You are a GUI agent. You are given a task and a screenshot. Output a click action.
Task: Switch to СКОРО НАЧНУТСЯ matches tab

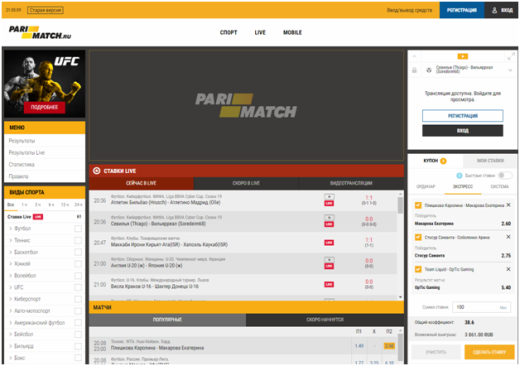(325, 319)
